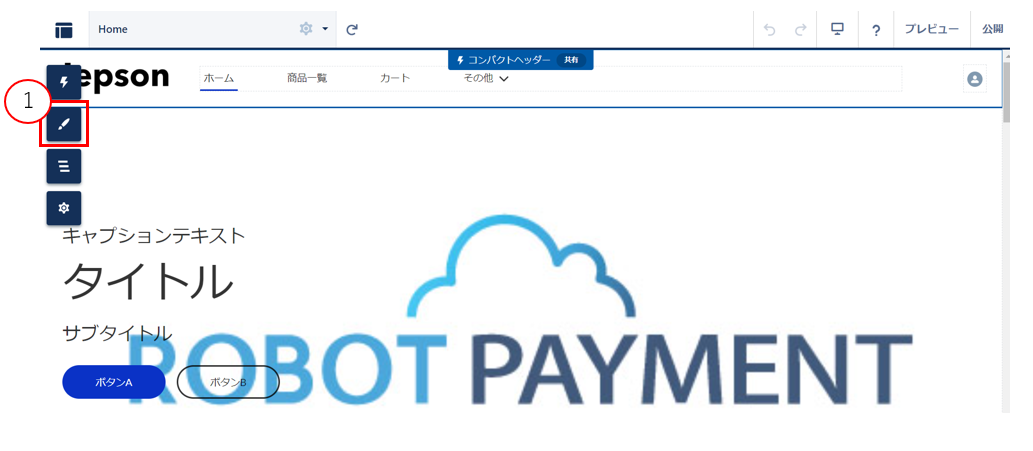Screen dimensions: 1033x451
Task: Open the Components lightning bolt panel
Action: point(64,82)
